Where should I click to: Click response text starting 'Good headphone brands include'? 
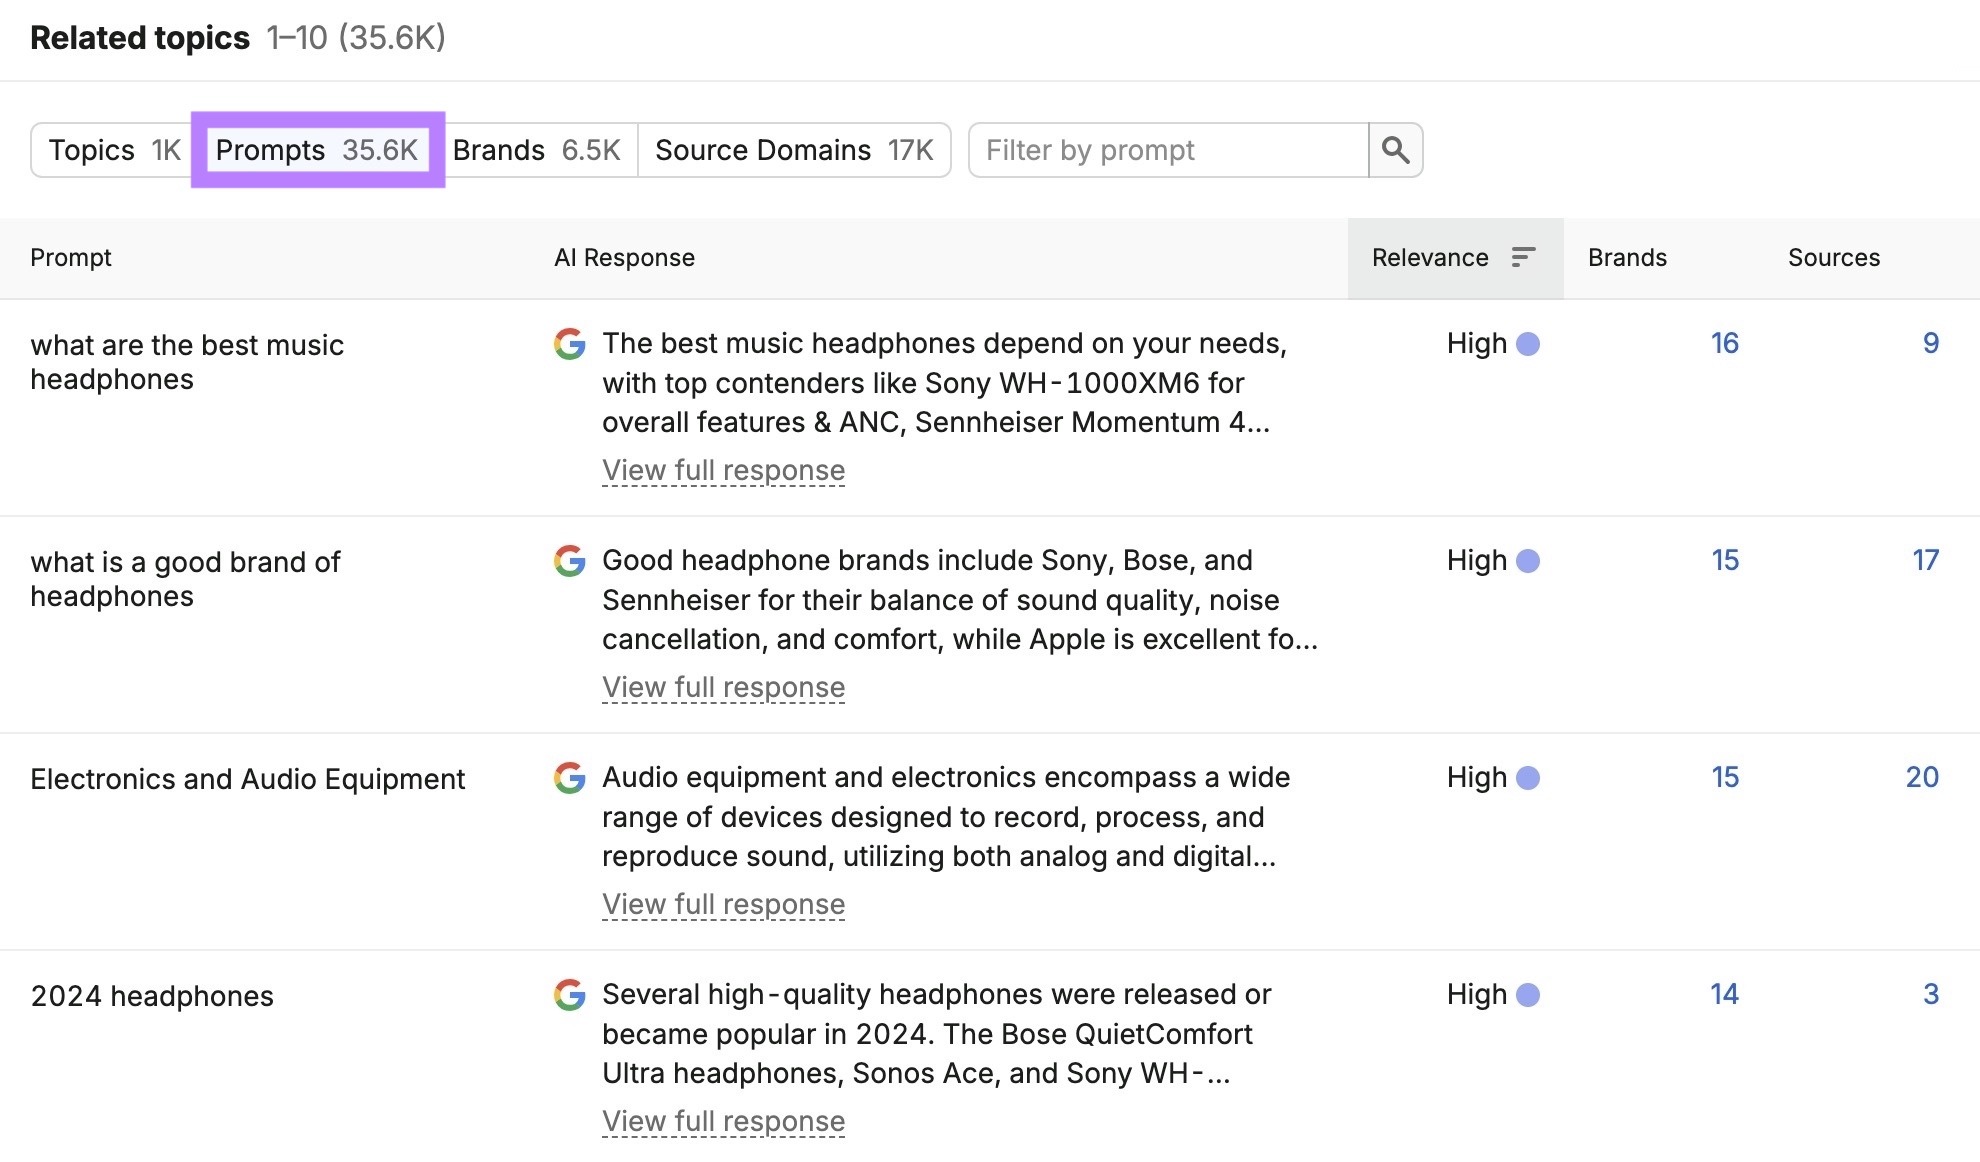click(x=960, y=600)
